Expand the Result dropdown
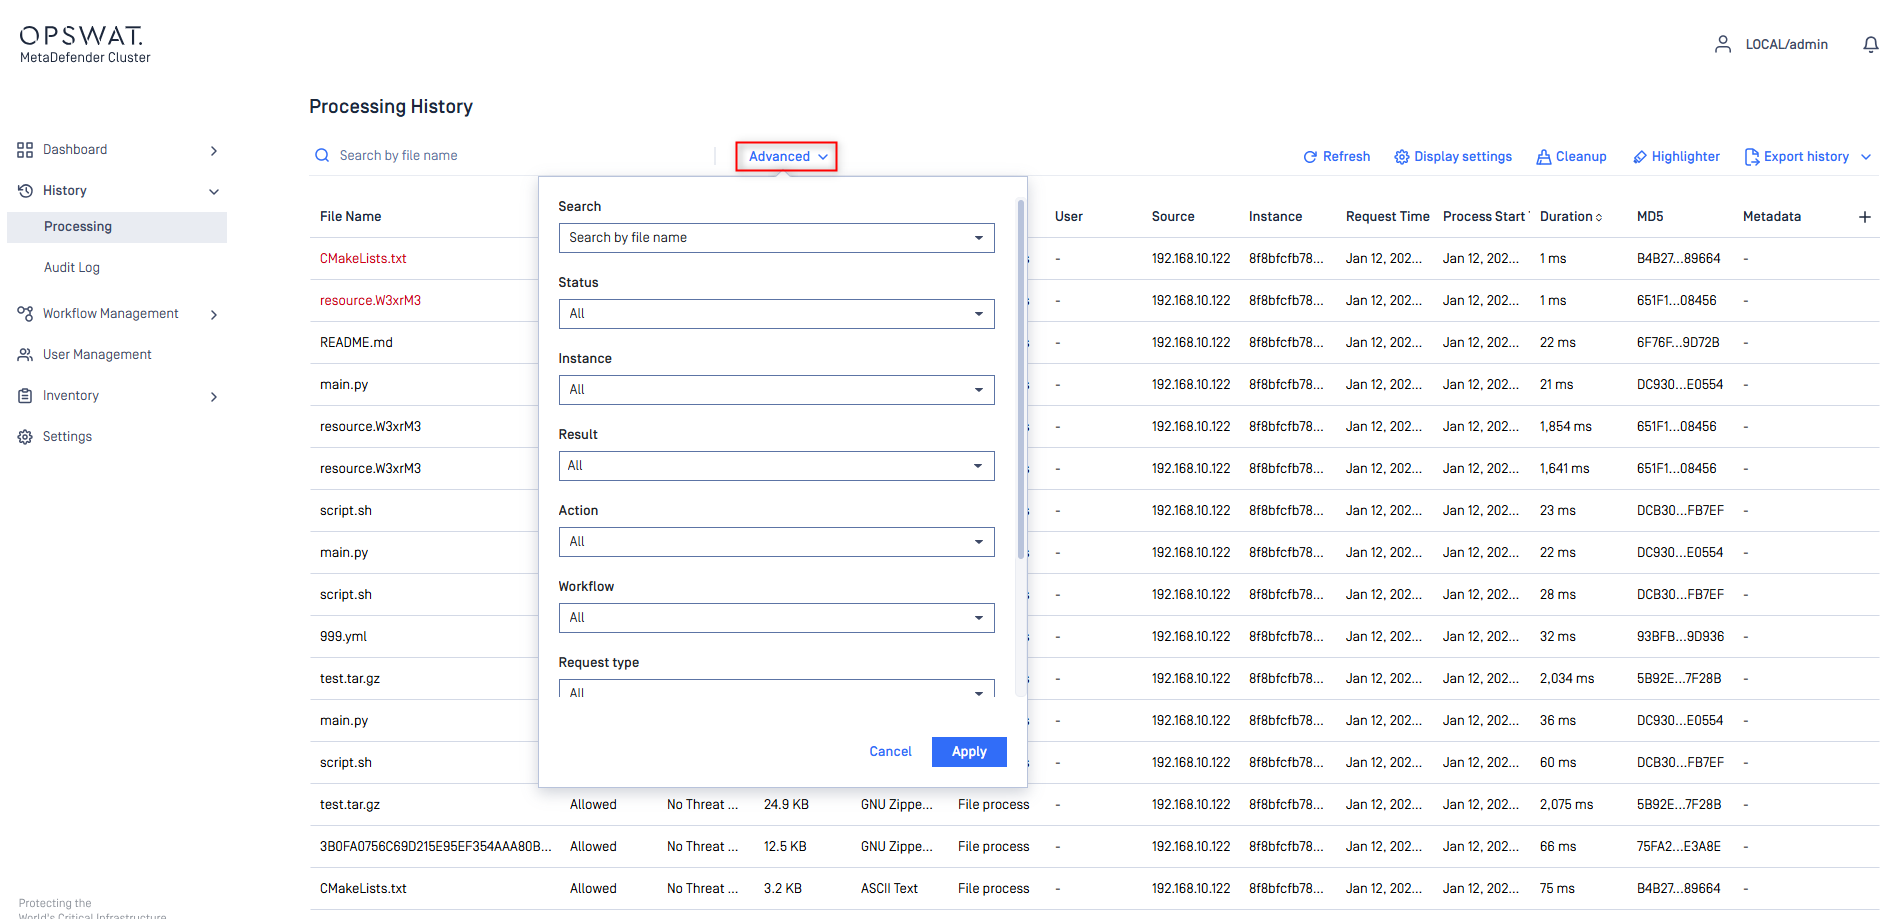This screenshot has height=919, width=1890. [x=776, y=466]
